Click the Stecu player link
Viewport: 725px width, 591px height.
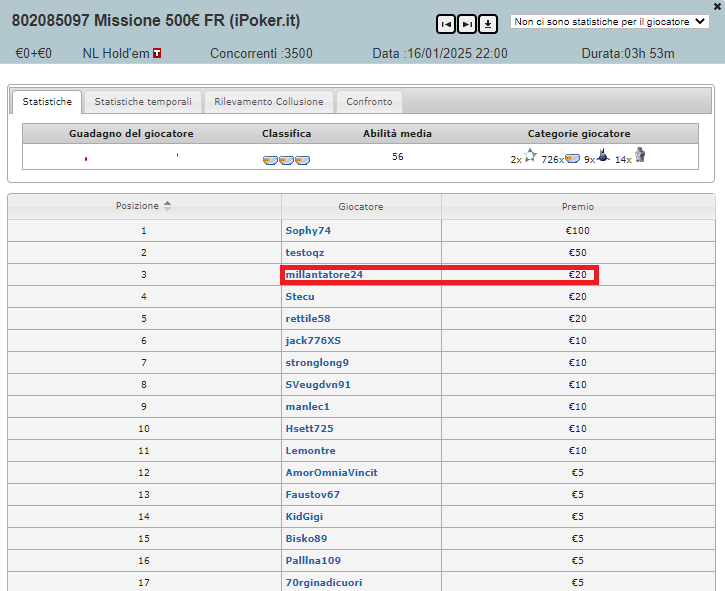pos(300,297)
